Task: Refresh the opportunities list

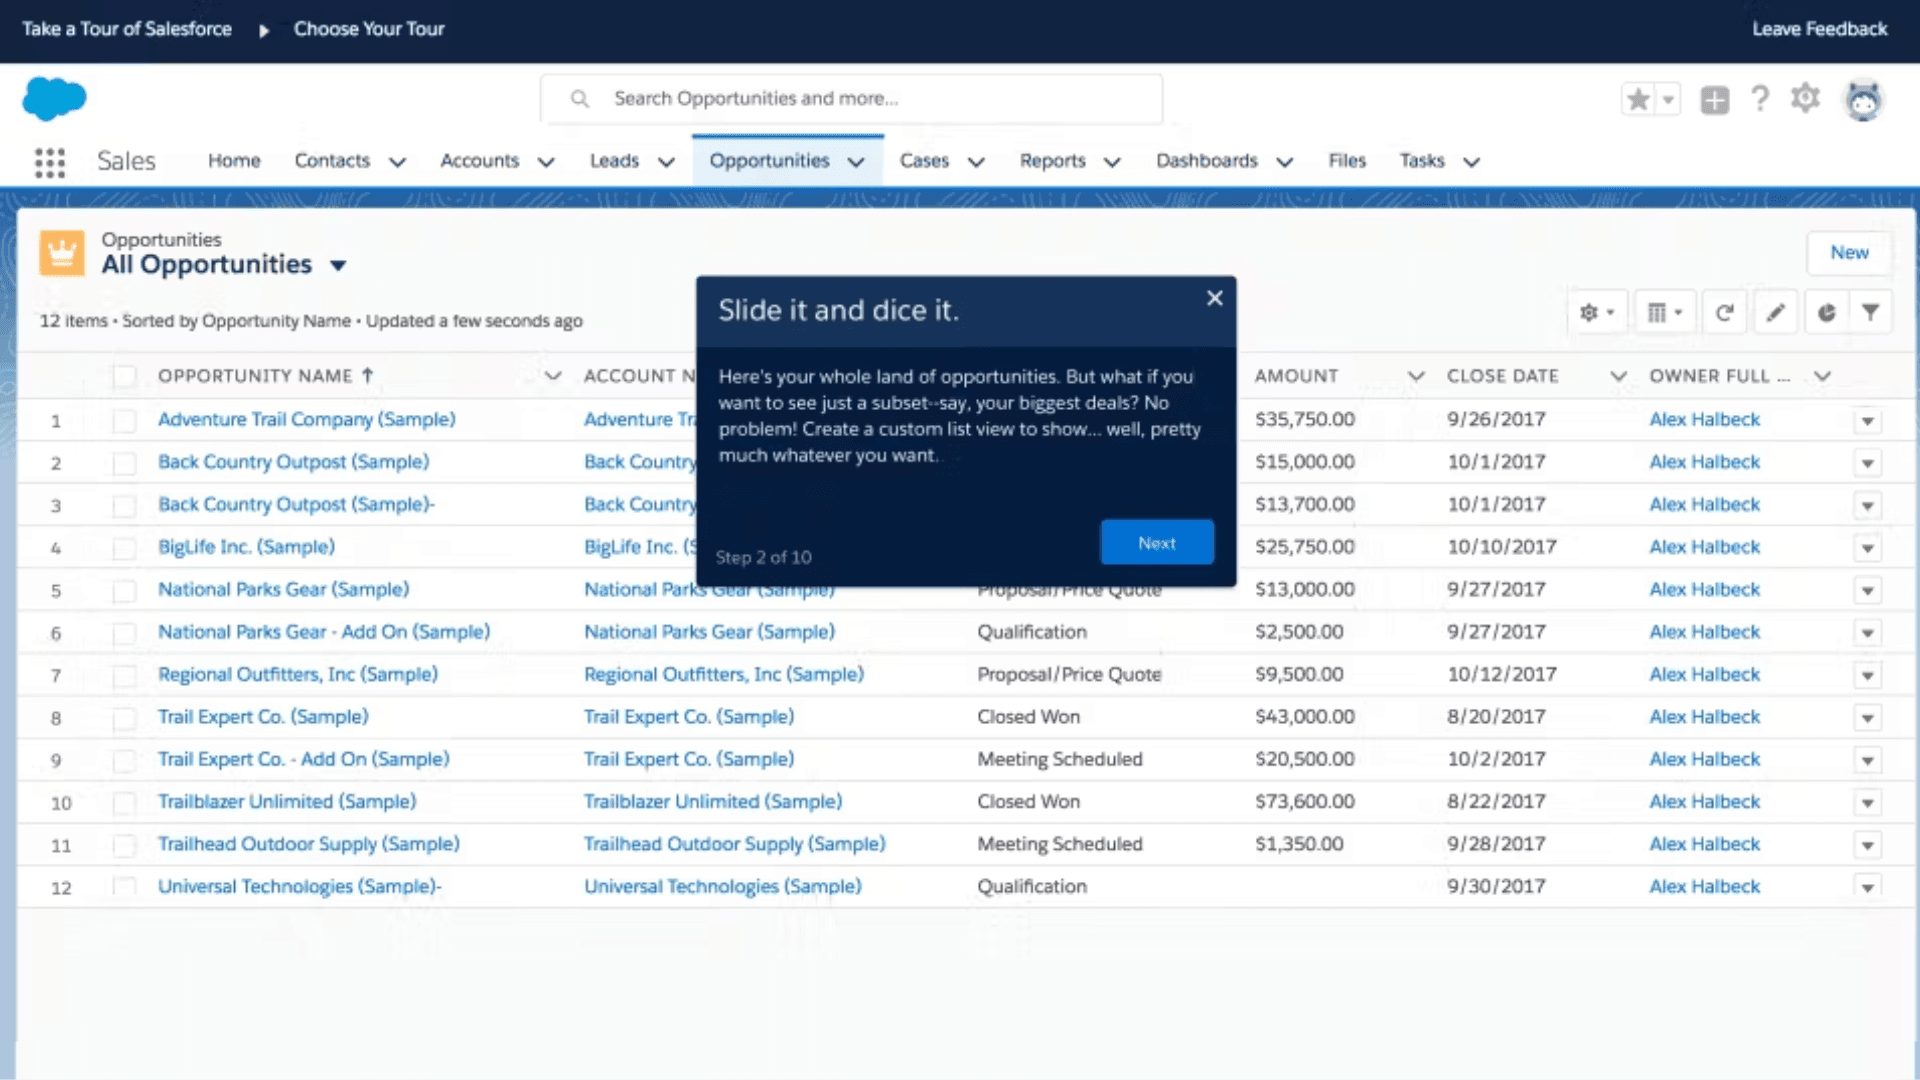Action: point(1724,313)
